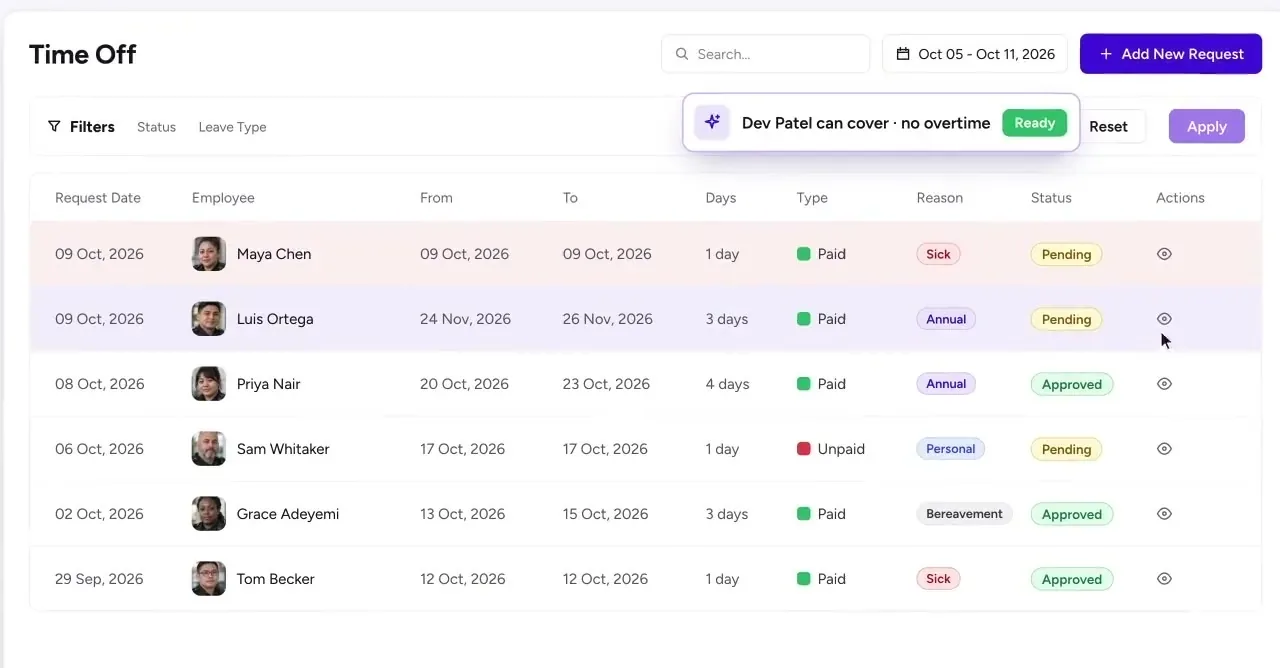Click the name Sam Whitaker
The height and width of the screenshot is (668, 1280).
pos(283,449)
